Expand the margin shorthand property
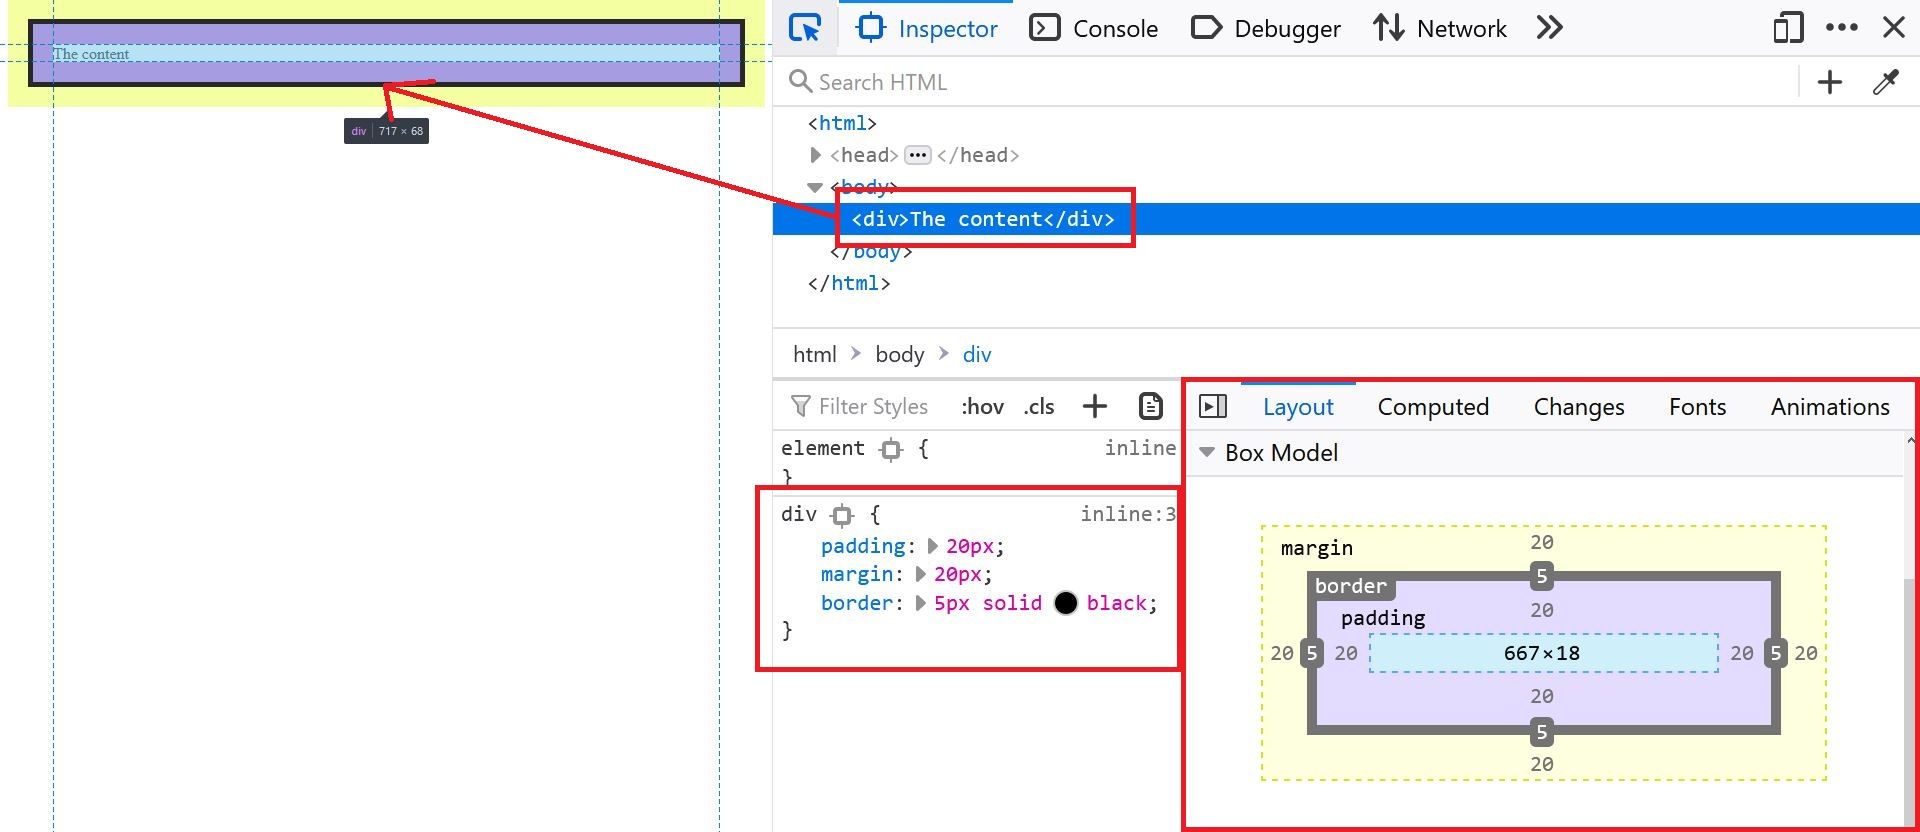 pos(920,574)
